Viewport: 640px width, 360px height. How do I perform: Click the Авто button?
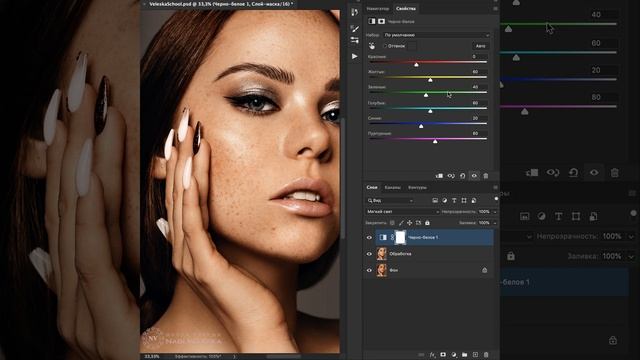click(480, 46)
